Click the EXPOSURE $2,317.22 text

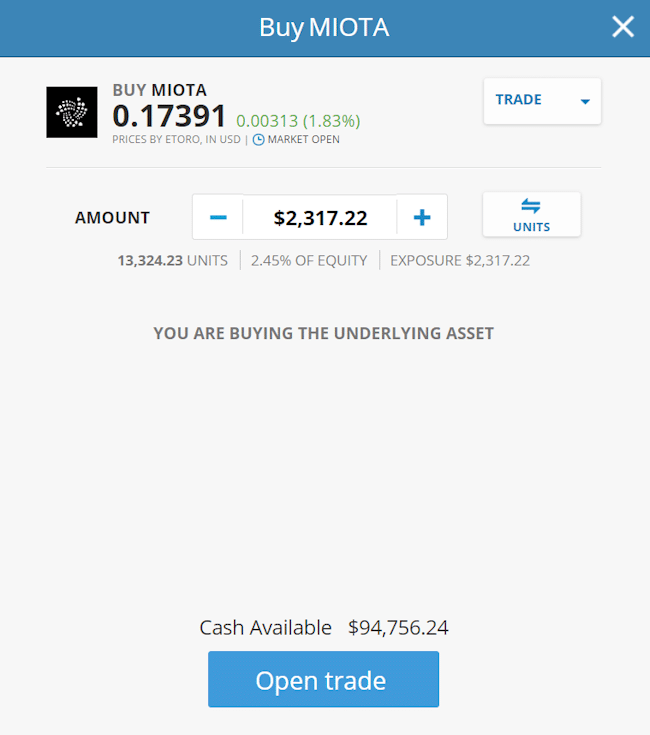pos(460,261)
